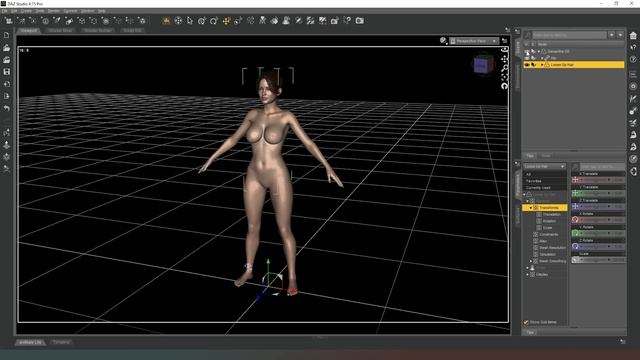Expand the highlighted Loose Up Hair node
Image resolution: width=640 pixels, height=360 pixels.
point(542,64)
